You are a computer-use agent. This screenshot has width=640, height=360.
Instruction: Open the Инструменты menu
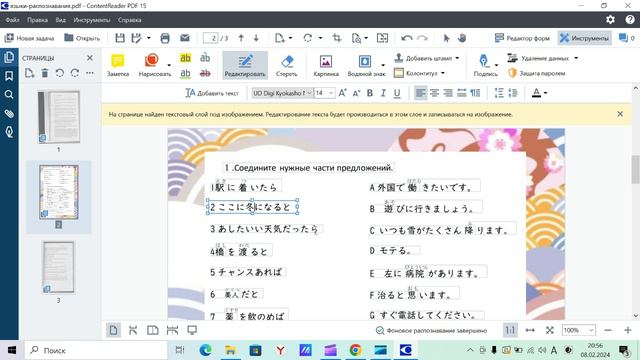[92, 20]
